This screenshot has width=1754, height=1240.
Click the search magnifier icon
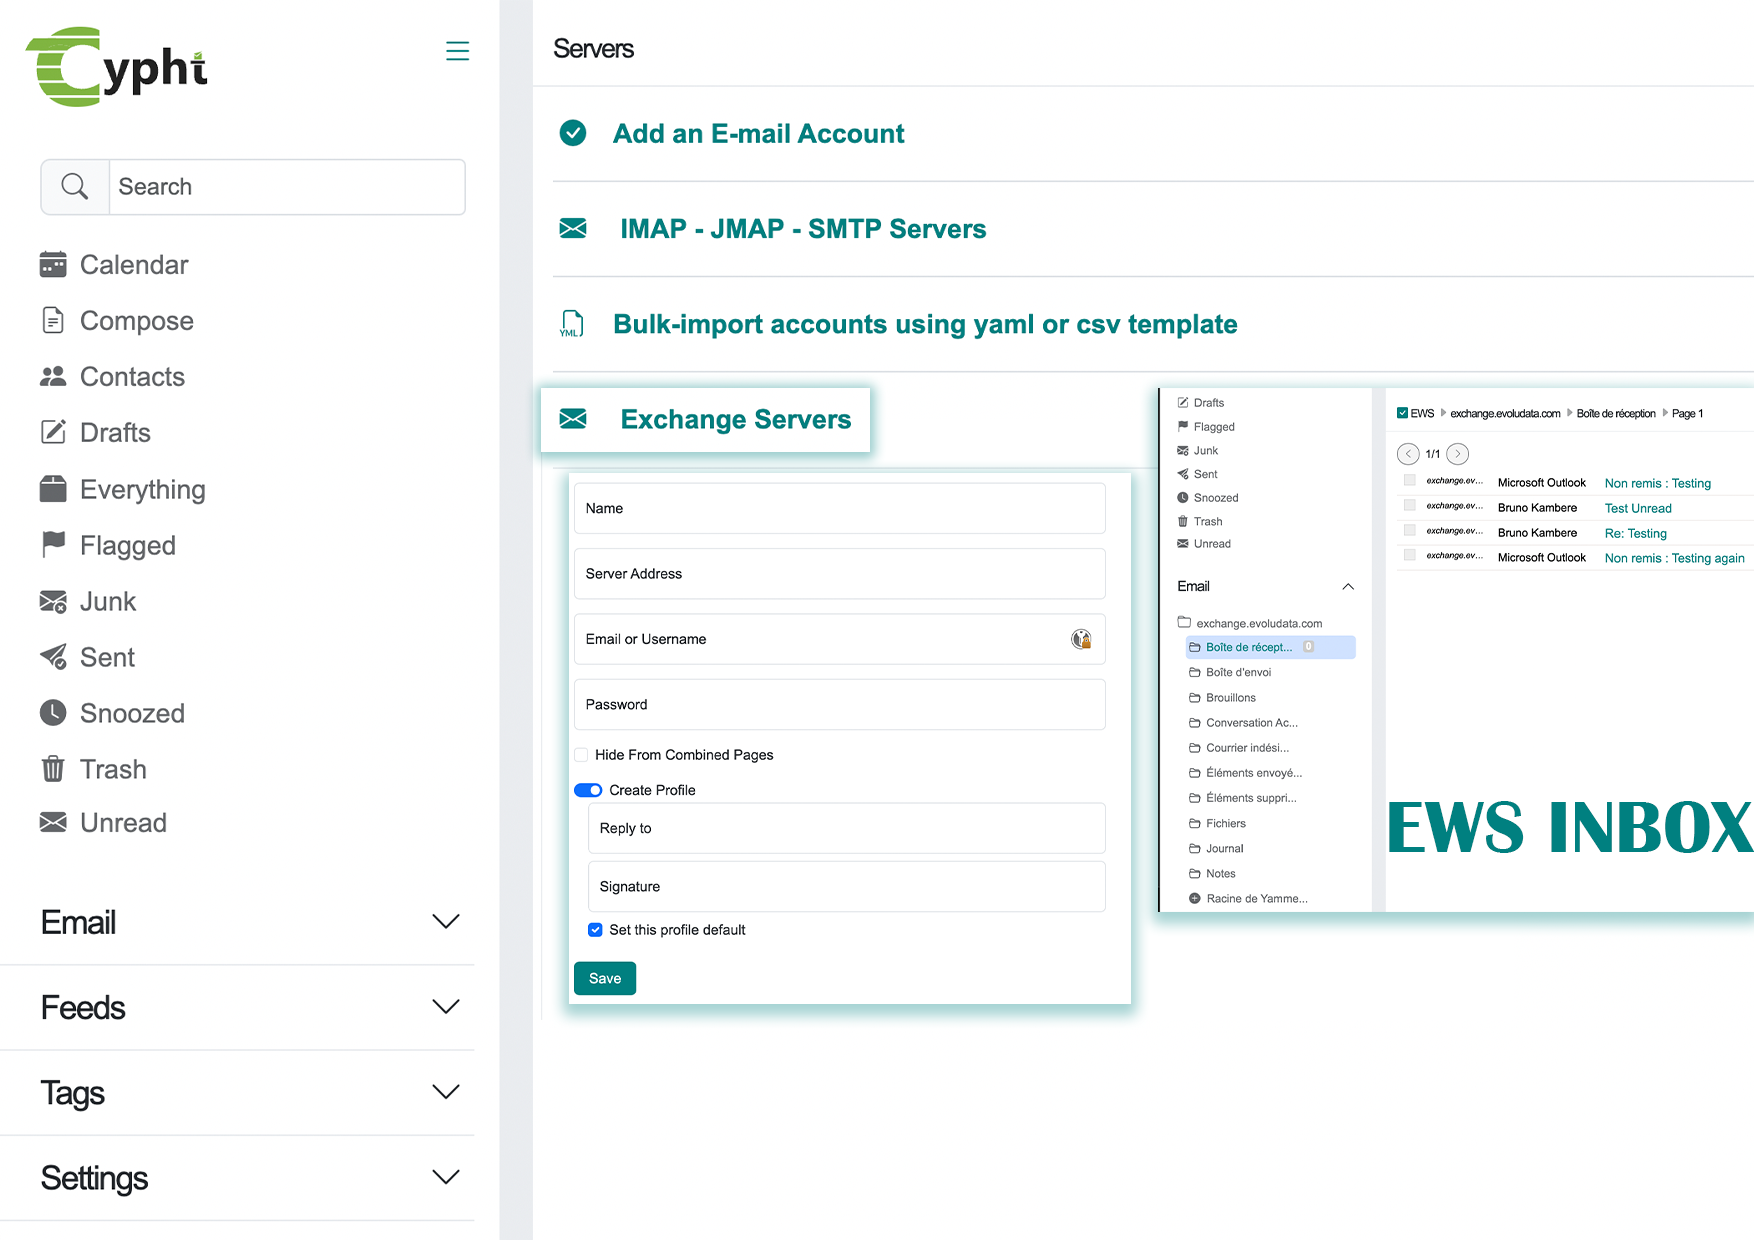74,186
